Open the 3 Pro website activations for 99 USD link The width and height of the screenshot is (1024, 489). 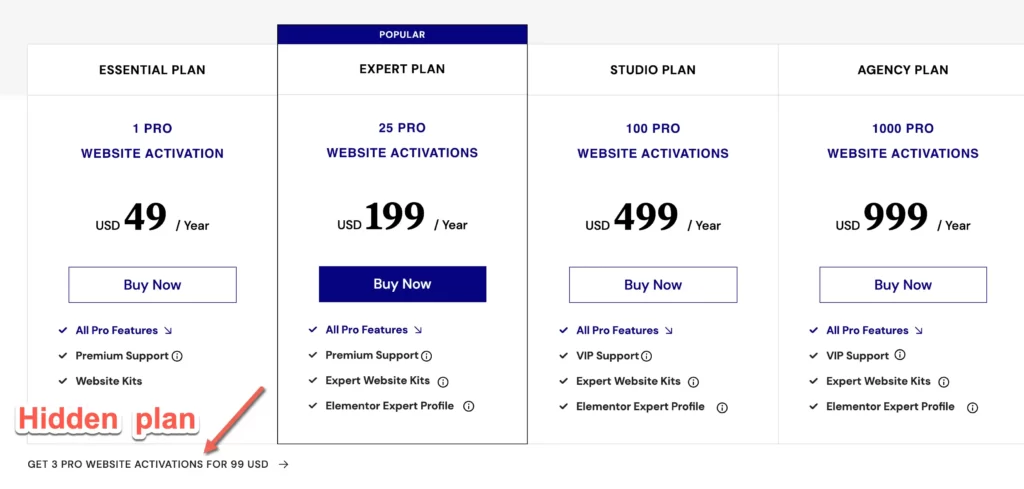coord(158,465)
